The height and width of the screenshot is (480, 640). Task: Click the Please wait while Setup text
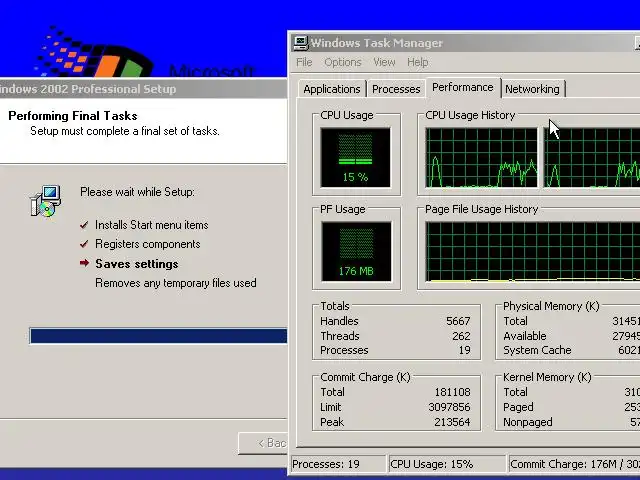pos(137,192)
